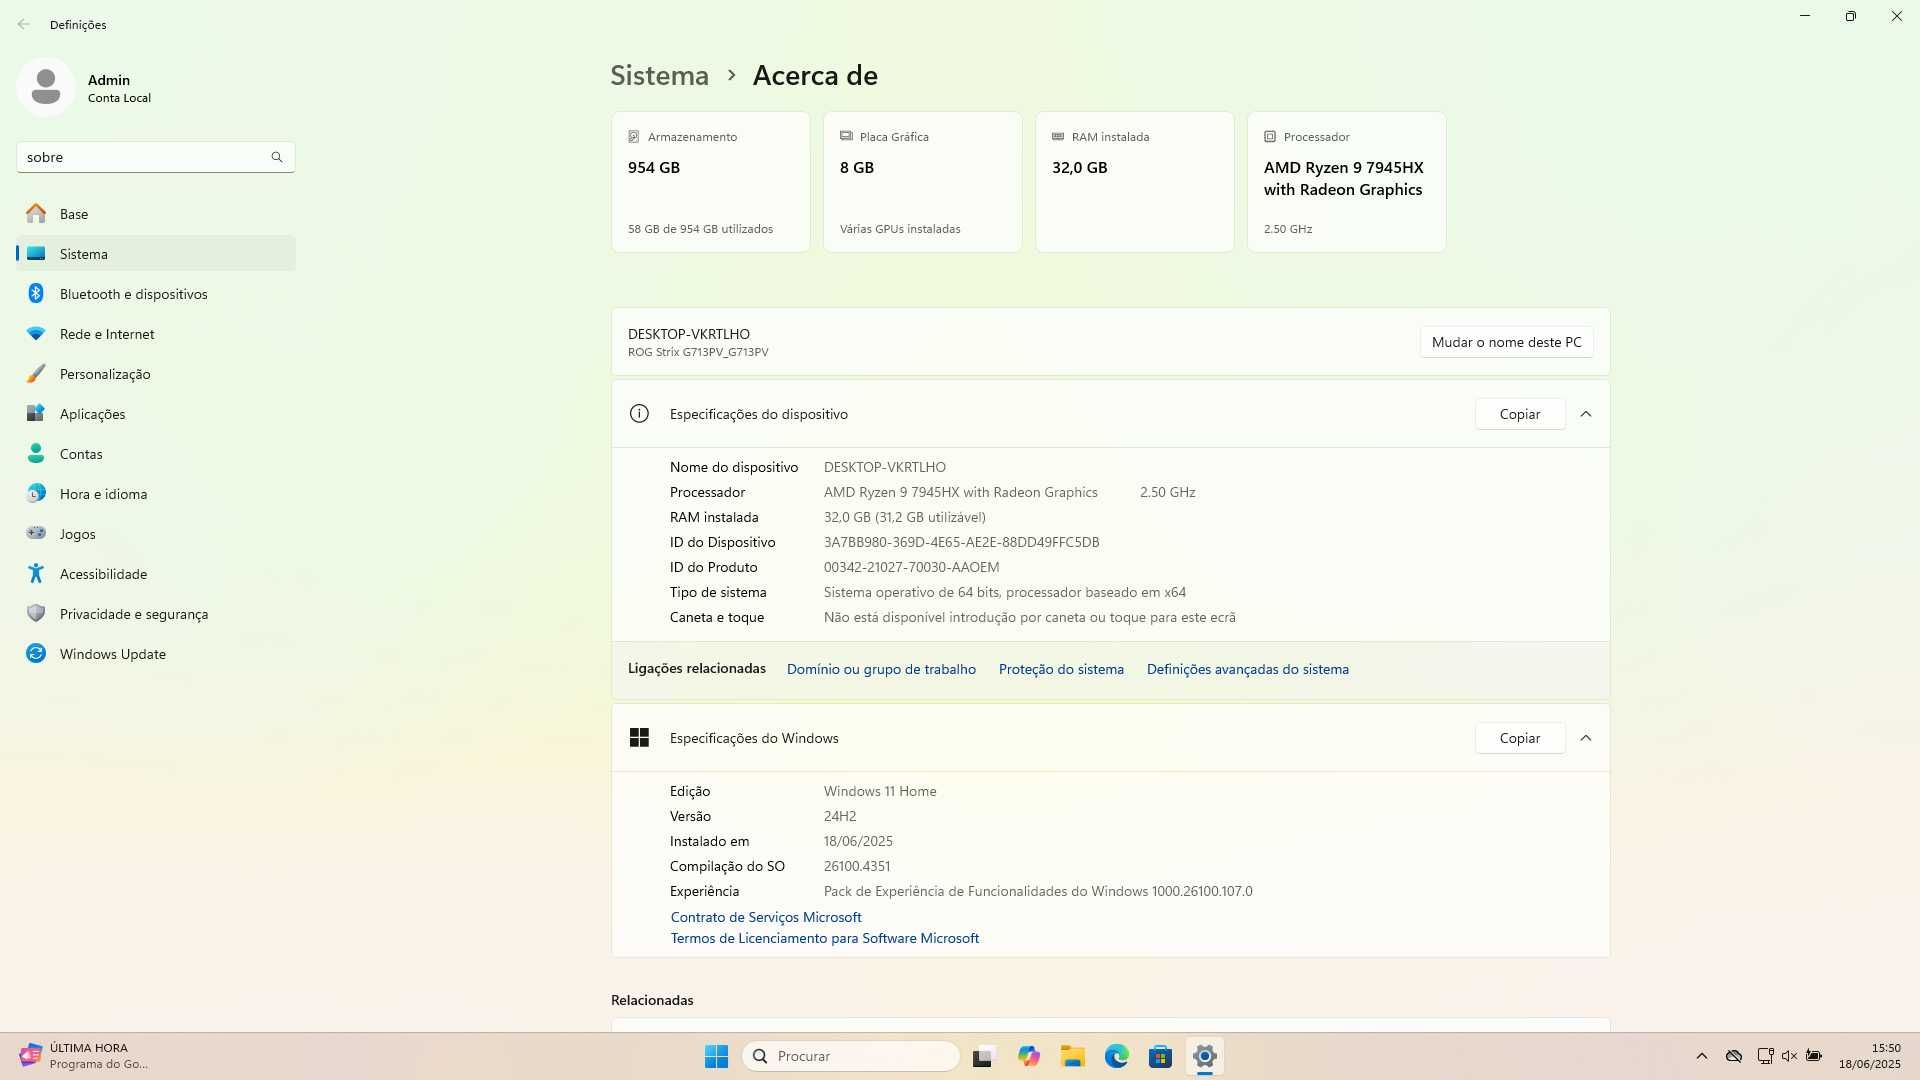Click the ID do Produto value 00342-21027-70030-AAOEM
Viewport: 1920px width, 1080px height.
coord(911,567)
